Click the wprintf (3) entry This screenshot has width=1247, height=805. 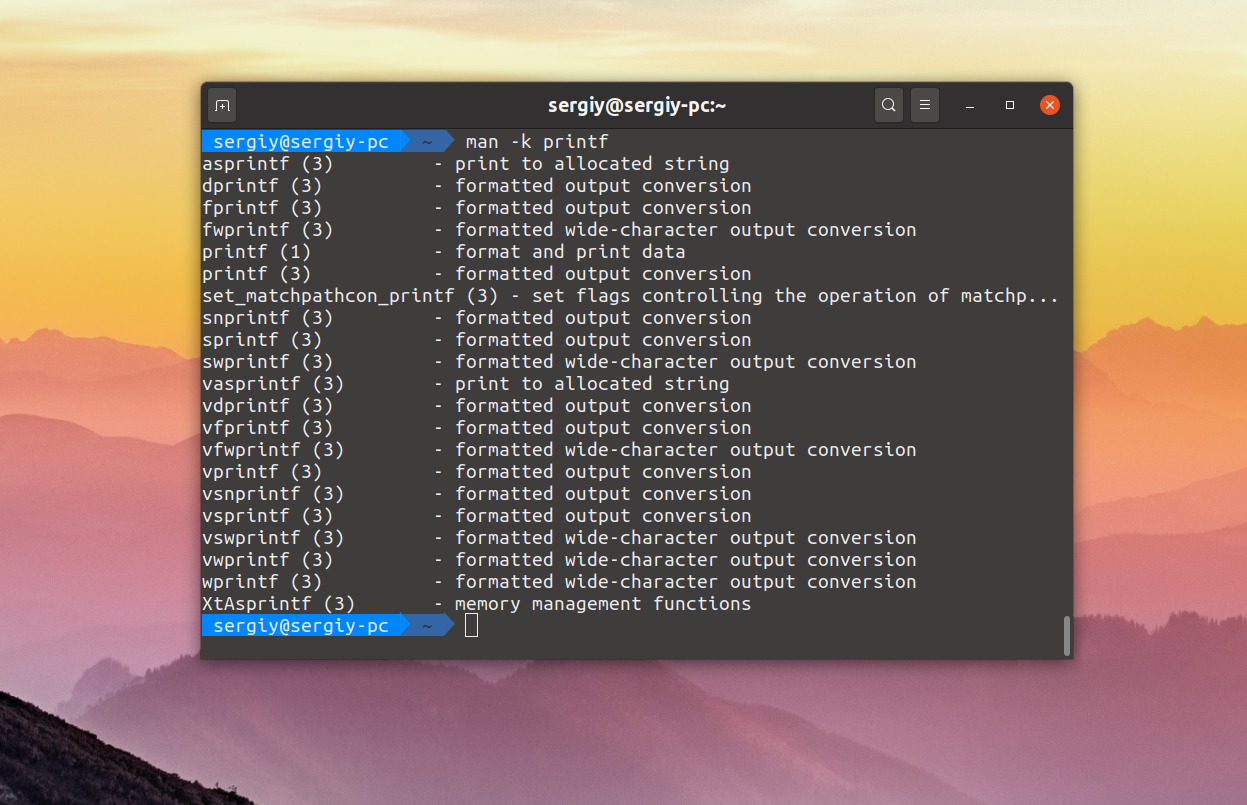click(x=262, y=582)
